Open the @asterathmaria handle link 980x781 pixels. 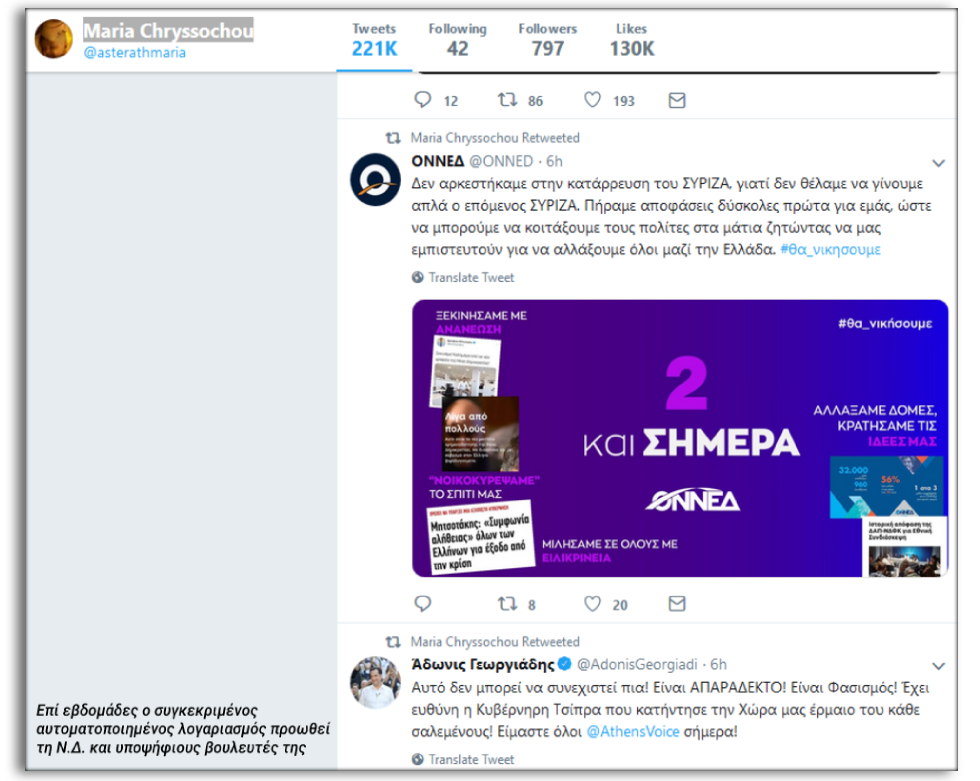point(134,53)
